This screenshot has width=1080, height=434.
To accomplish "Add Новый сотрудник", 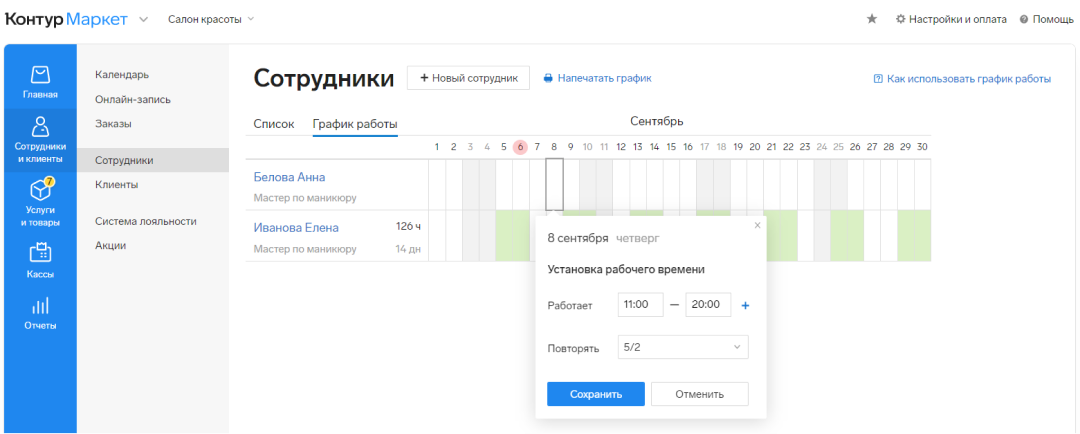I will 468,78.
